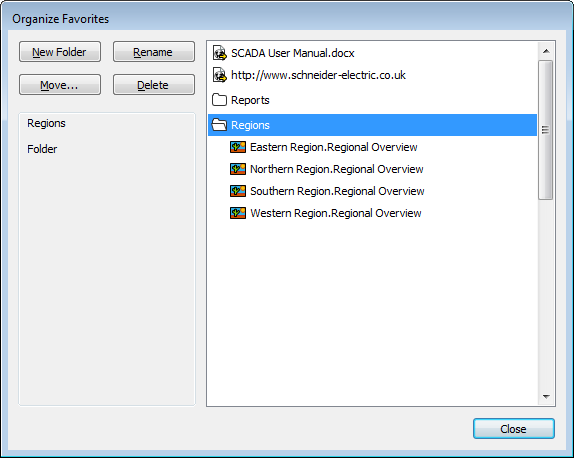Viewport: 574px width, 458px height.
Task: Click the SCADA User Manual document icon
Action: pyautogui.click(x=220, y=53)
